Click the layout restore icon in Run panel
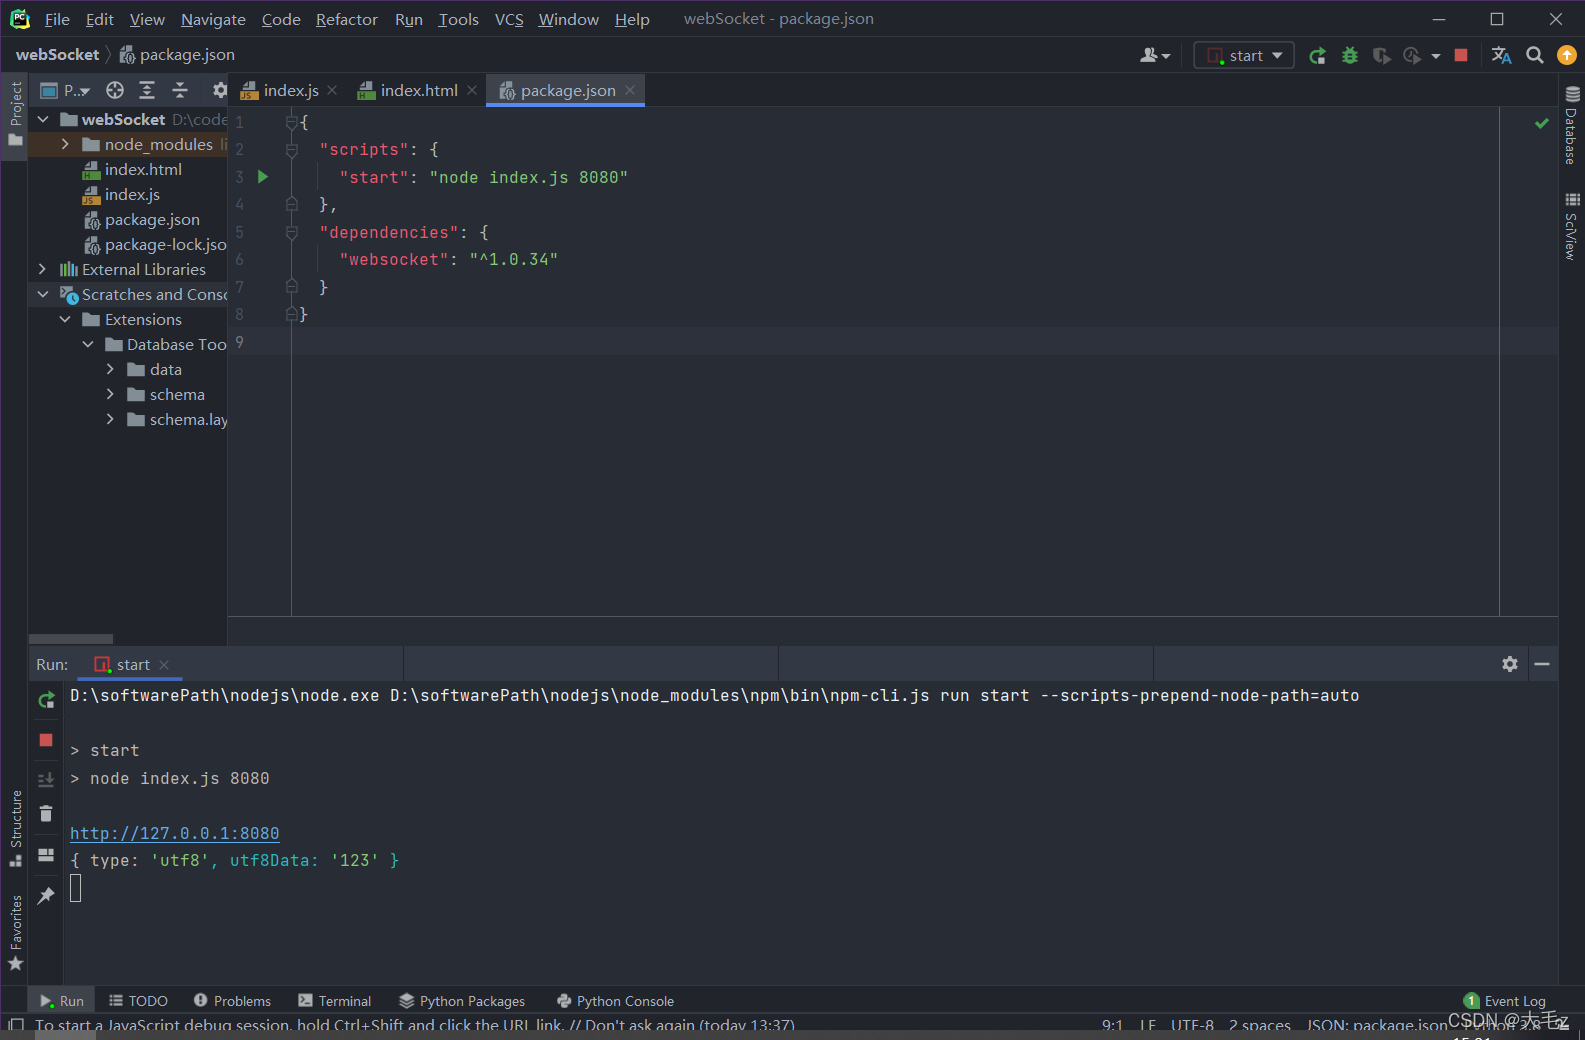1585x1040 pixels. [46, 855]
